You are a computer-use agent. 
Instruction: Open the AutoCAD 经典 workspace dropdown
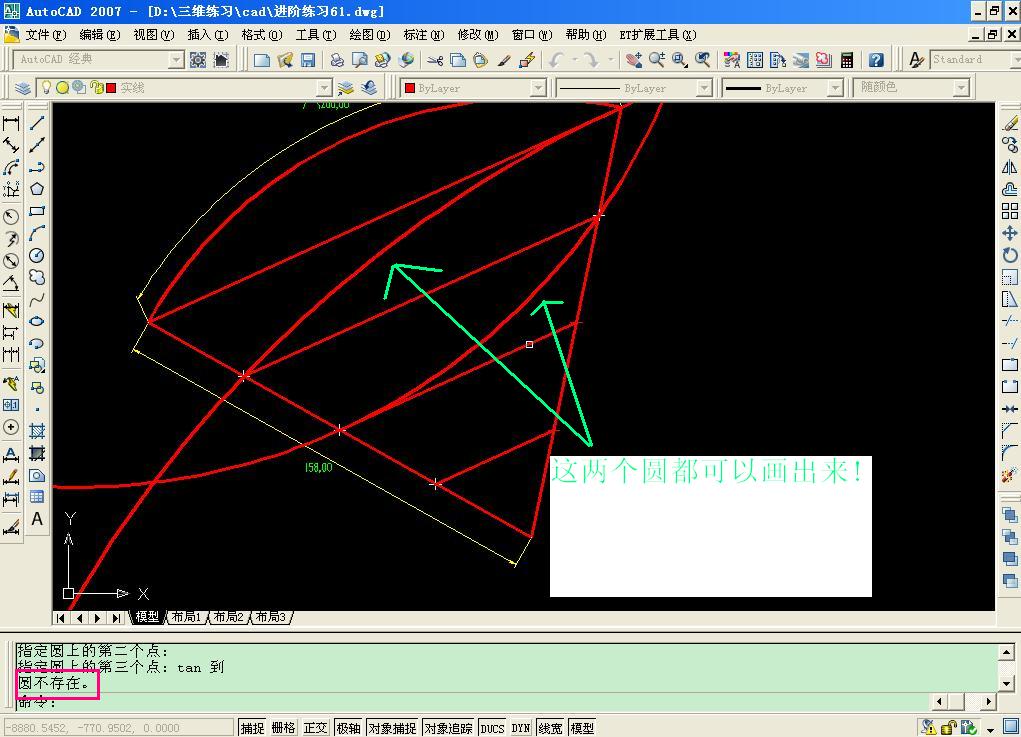(176, 60)
